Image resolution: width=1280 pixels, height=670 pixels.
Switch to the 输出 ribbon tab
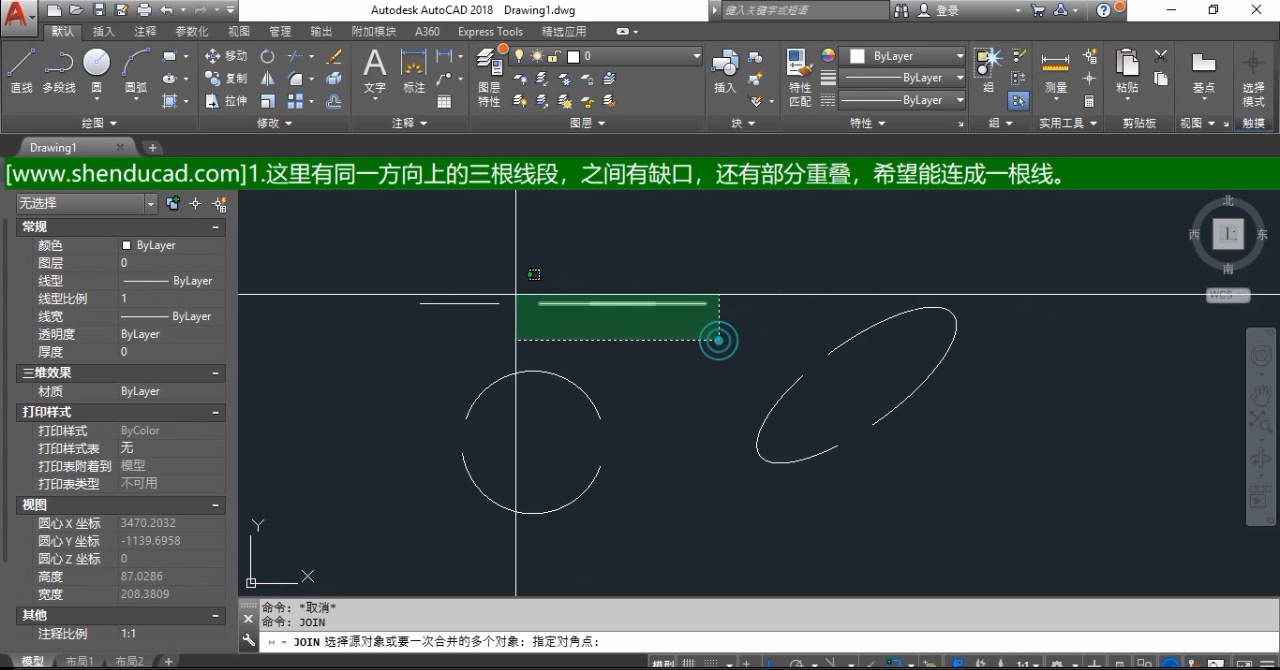(321, 31)
